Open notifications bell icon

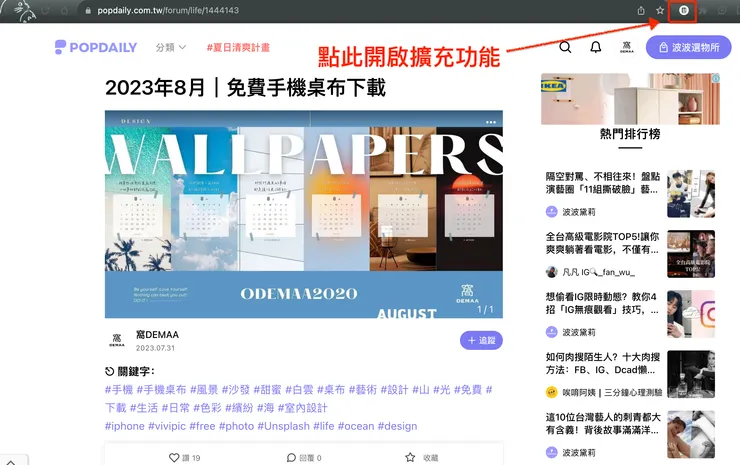(x=596, y=47)
